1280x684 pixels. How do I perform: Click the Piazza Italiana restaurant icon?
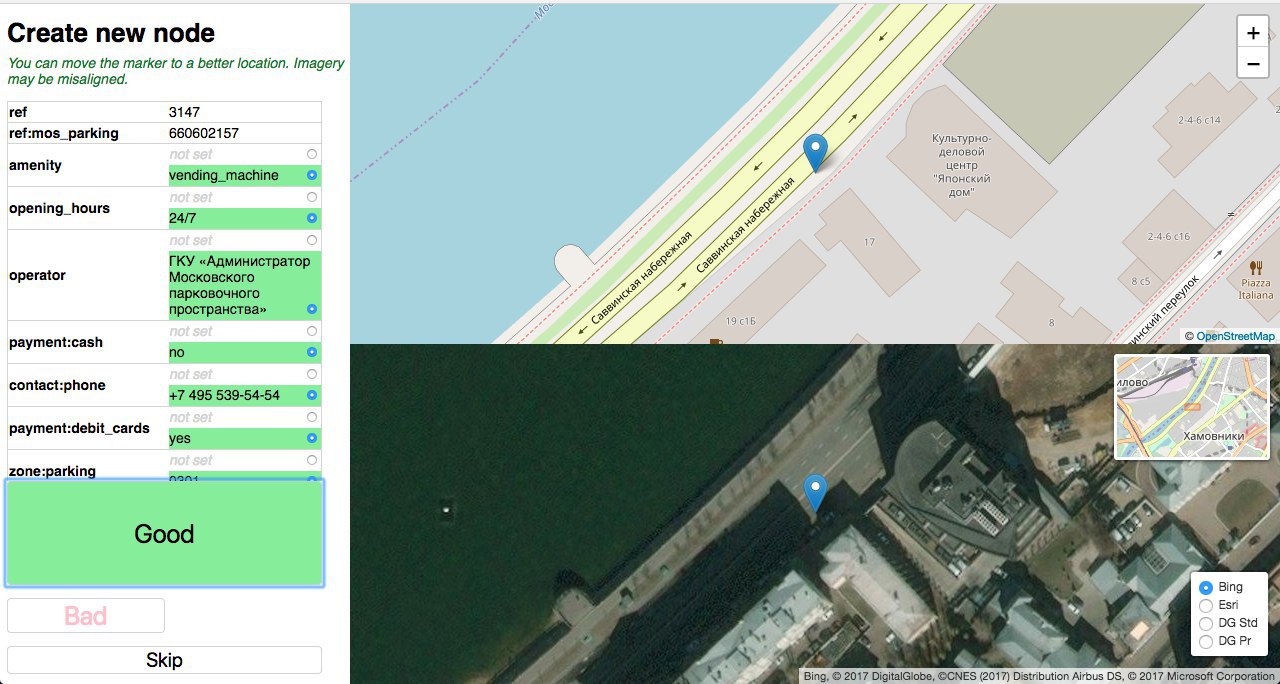coord(1255,268)
